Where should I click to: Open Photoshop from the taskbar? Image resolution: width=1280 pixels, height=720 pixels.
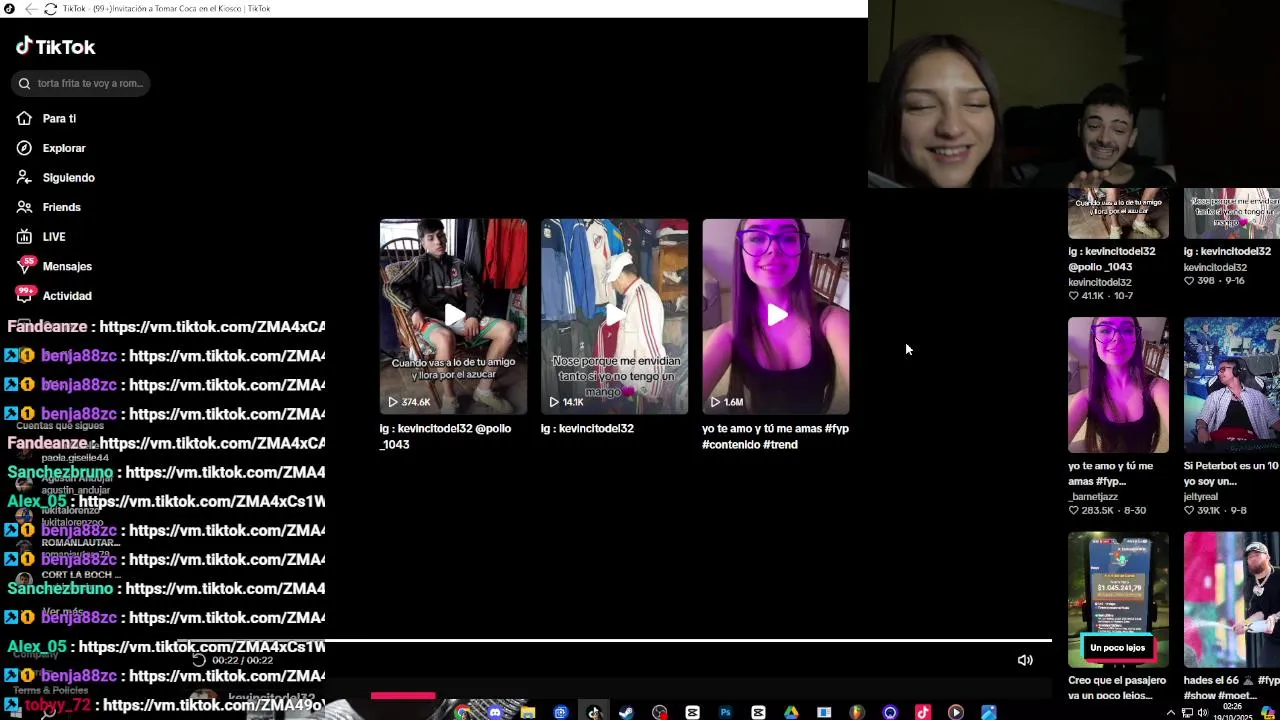click(x=725, y=712)
